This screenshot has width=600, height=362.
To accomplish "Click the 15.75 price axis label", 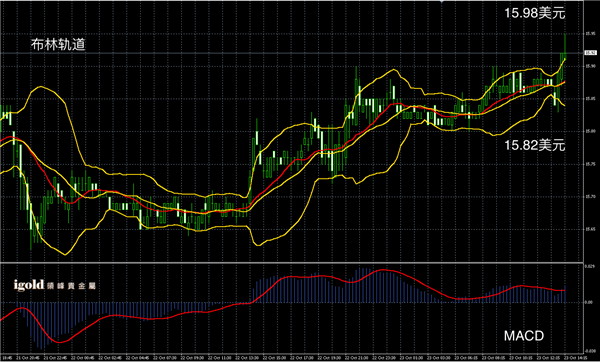I will pyautogui.click(x=589, y=164).
